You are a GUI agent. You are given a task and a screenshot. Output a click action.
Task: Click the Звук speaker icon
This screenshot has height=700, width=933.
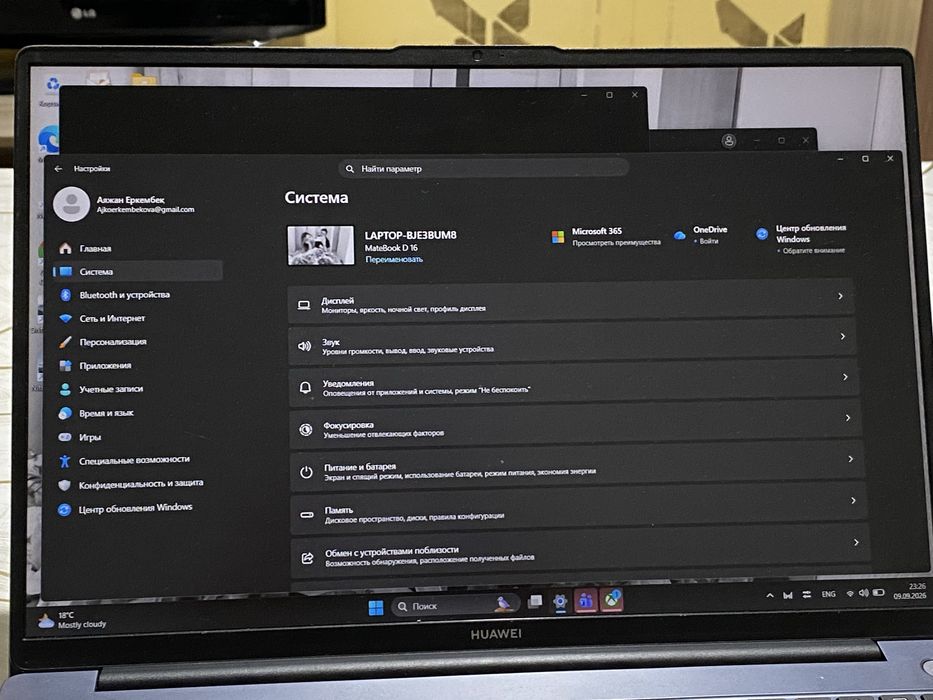[305, 346]
